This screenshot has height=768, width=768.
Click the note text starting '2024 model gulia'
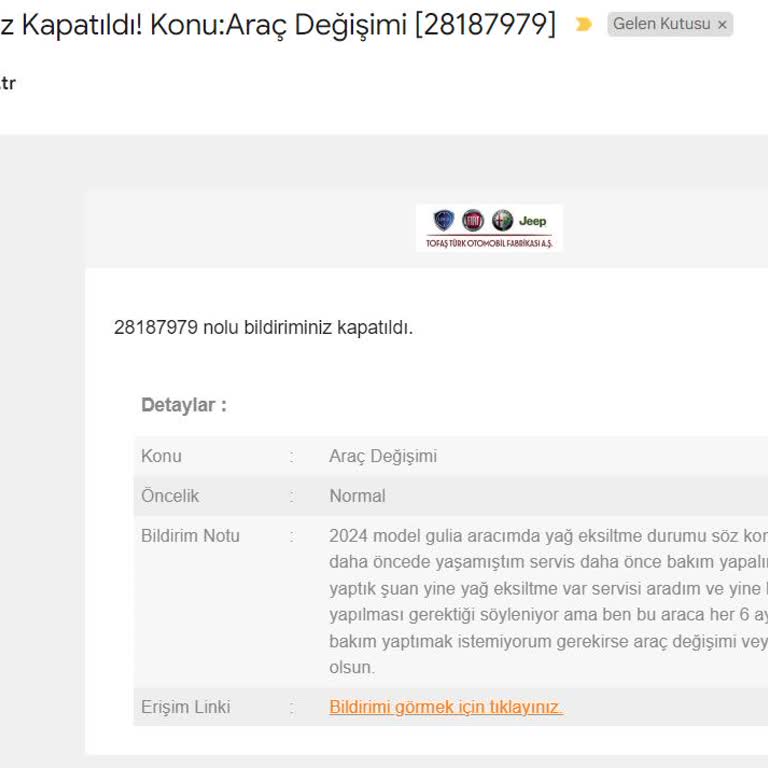coord(548,601)
